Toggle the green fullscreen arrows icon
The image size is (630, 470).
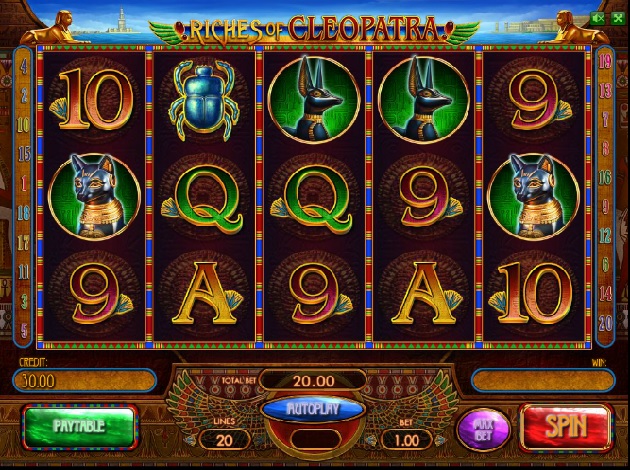coord(618,18)
